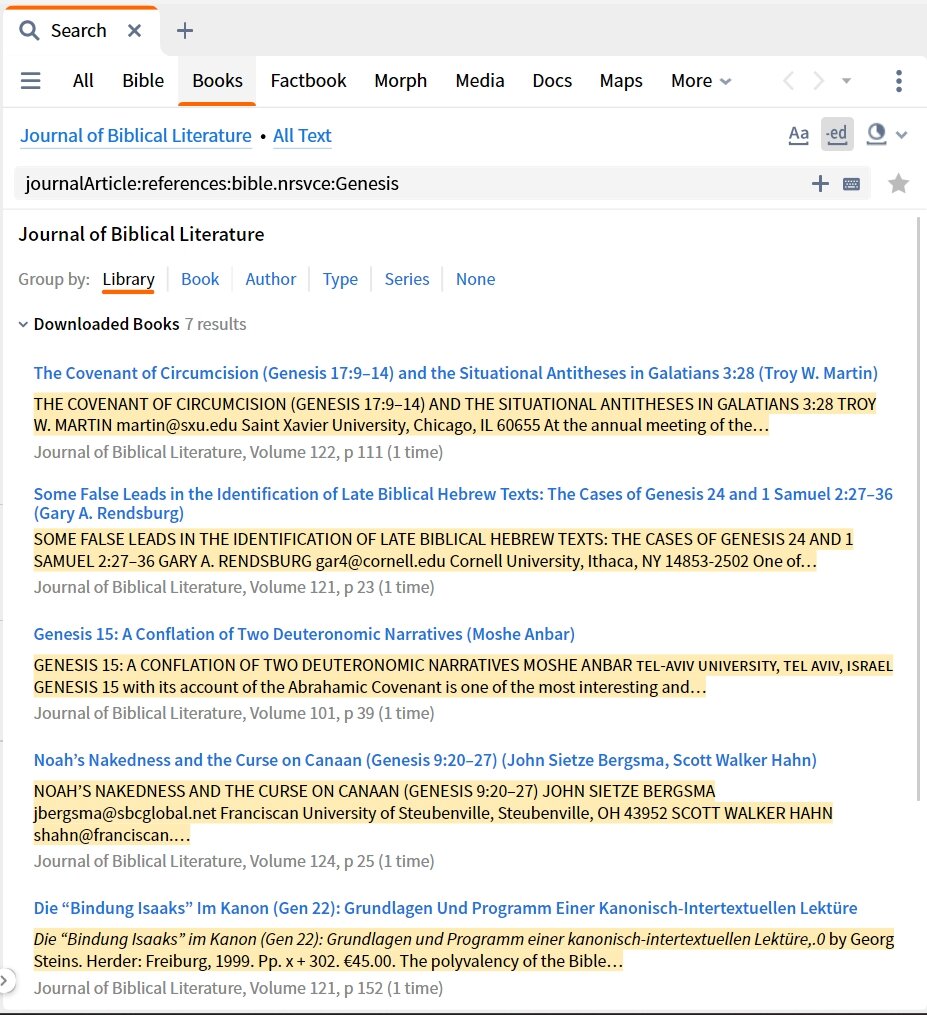Star this search as a favorite
The height and width of the screenshot is (1015, 927).
click(x=898, y=183)
